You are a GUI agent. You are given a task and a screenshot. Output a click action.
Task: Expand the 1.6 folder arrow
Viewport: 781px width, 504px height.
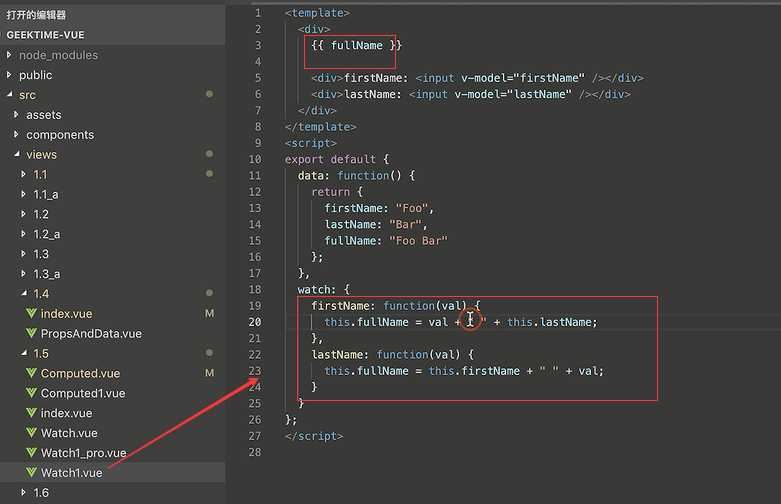click(23, 492)
